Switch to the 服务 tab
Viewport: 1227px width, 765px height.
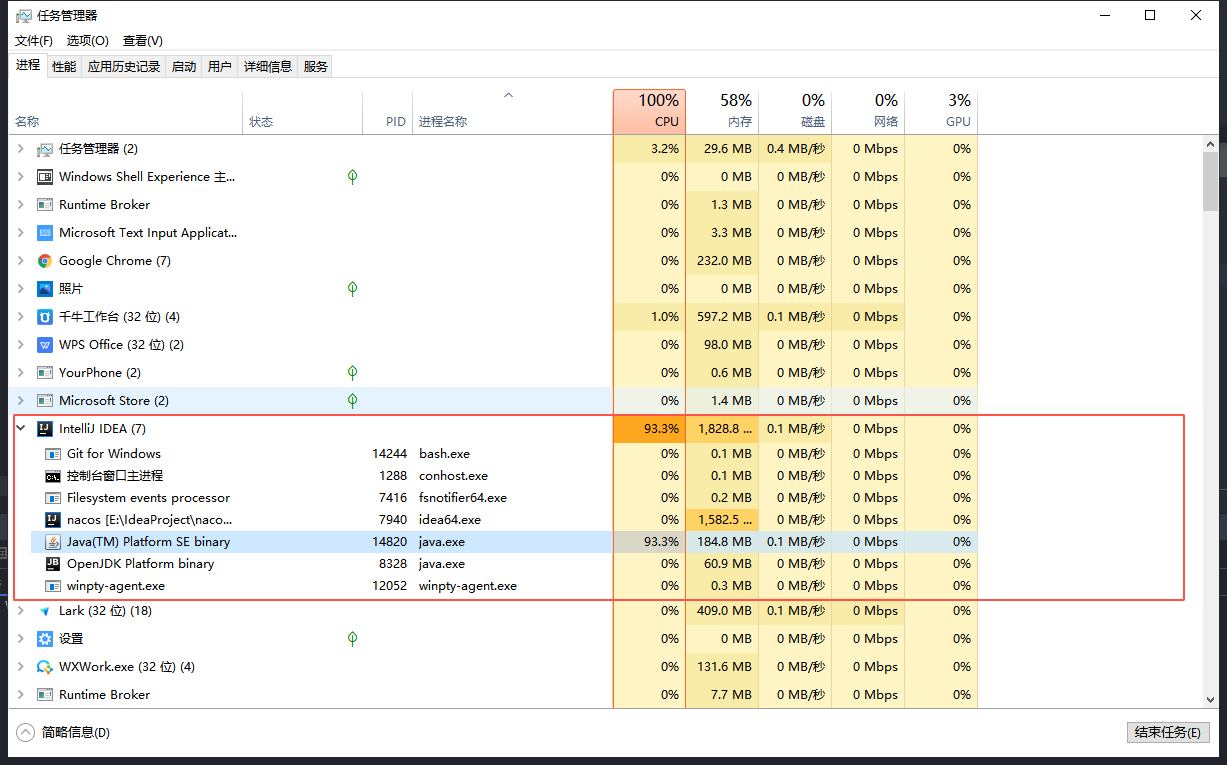(316, 67)
